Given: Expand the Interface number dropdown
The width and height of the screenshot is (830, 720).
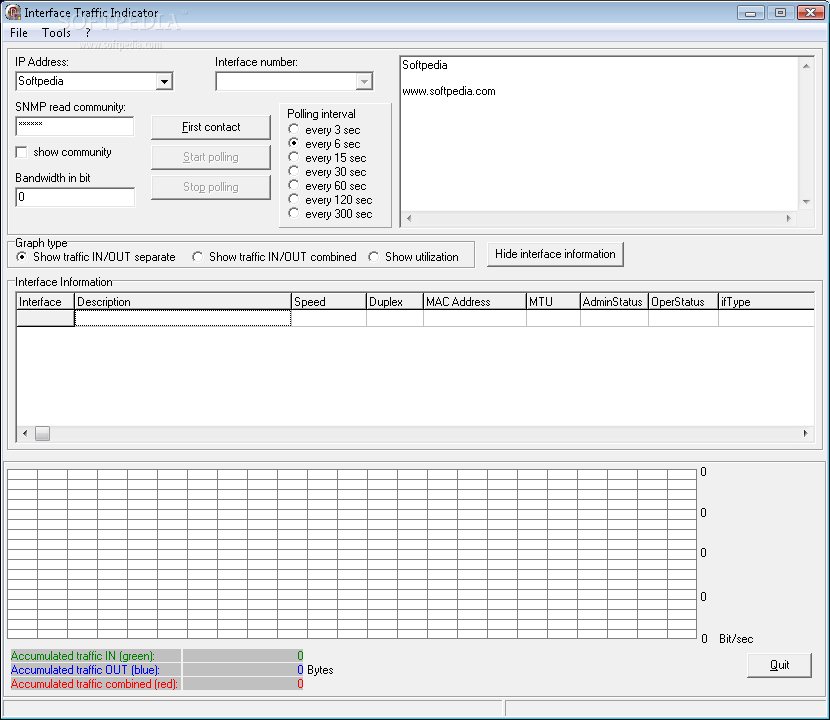Looking at the screenshot, I should pos(364,82).
